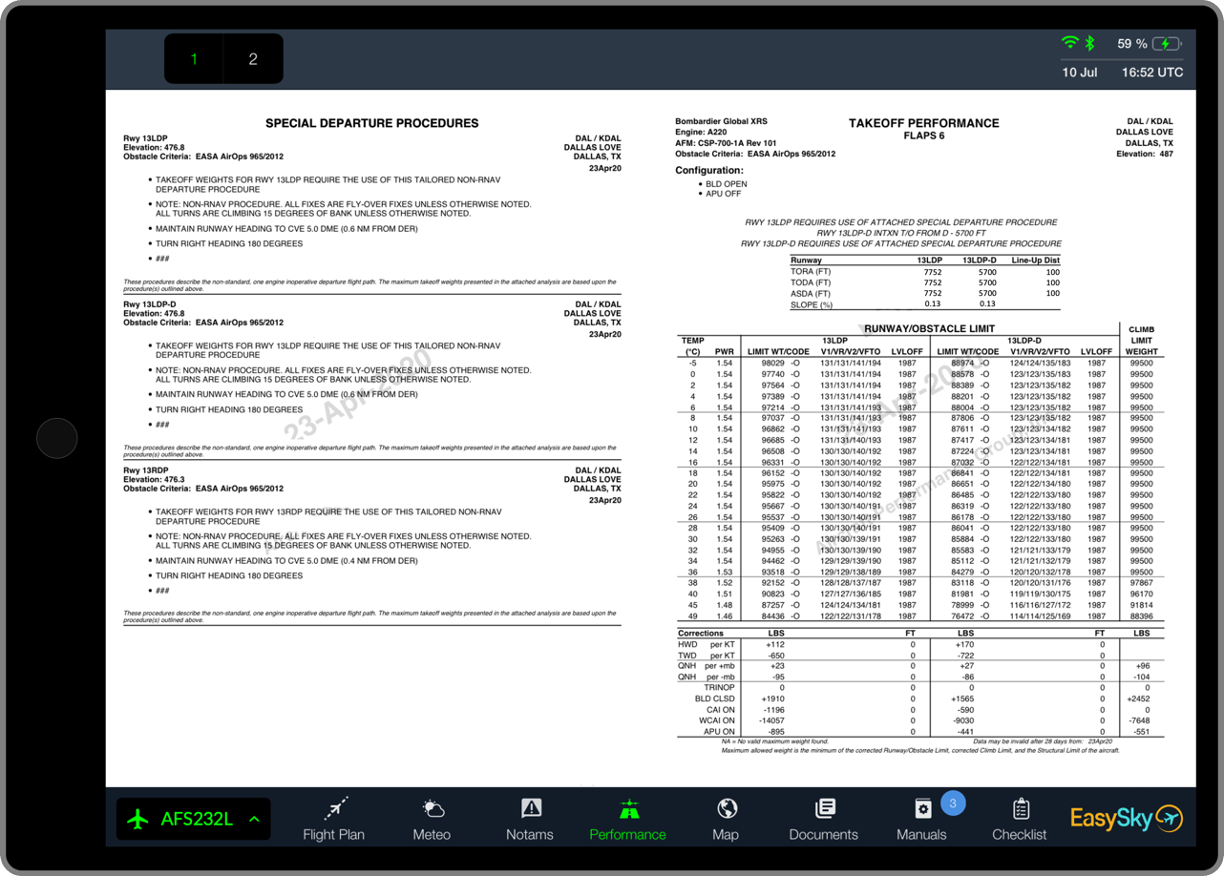Click limit weight 84436 at 49°C
Image resolution: width=1224 pixels, height=876 pixels.
click(x=773, y=616)
